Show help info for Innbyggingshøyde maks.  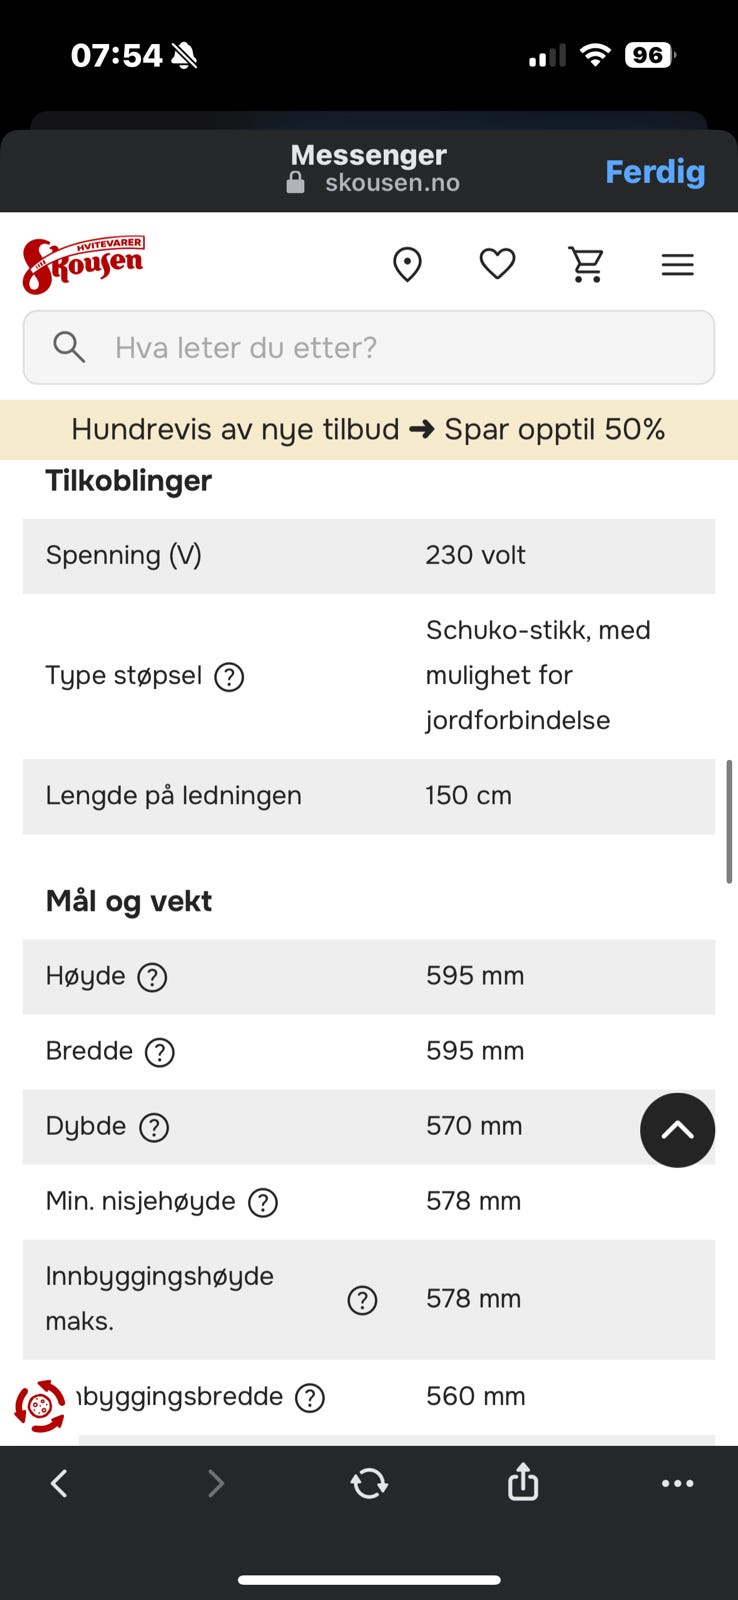click(x=362, y=1300)
